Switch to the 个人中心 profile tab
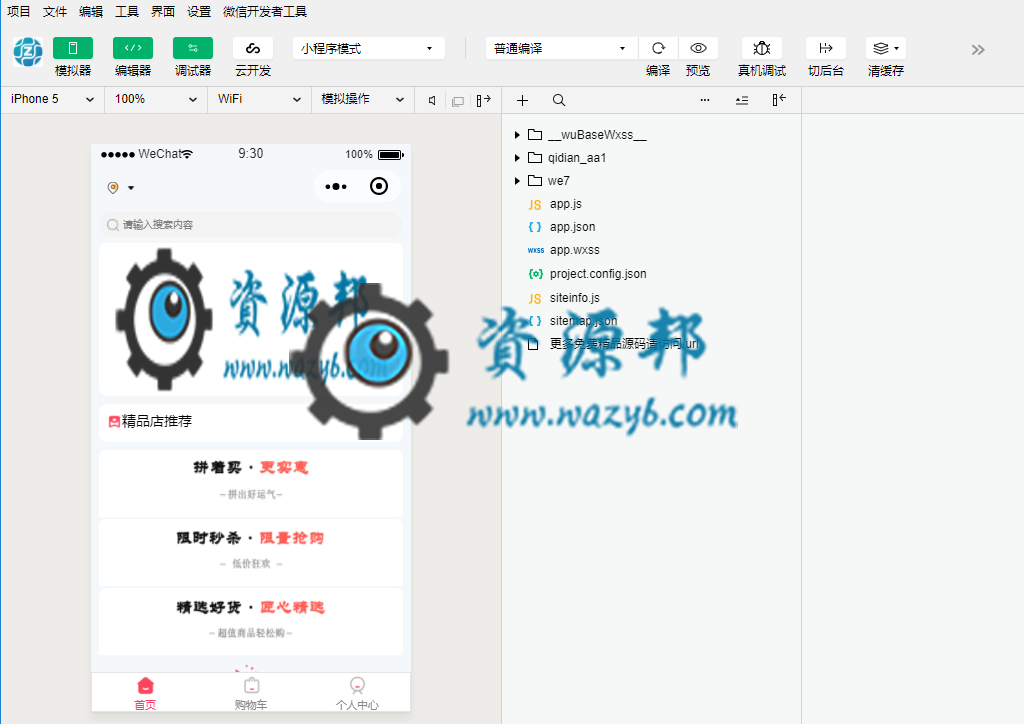1024x724 pixels. tap(357, 693)
